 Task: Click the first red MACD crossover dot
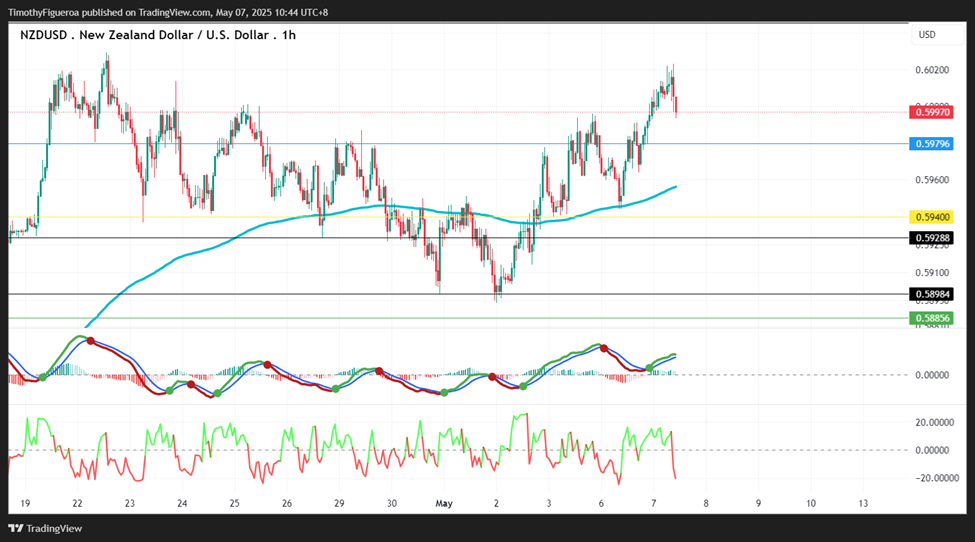tap(91, 341)
